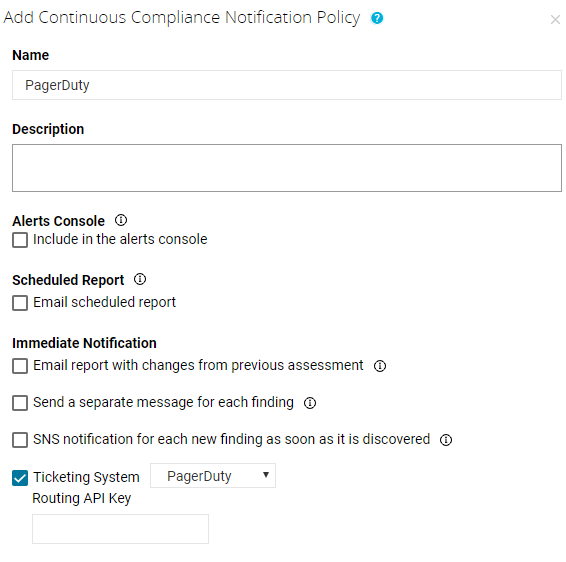The width and height of the screenshot is (566, 562).
Task: Tick Email report with changes checkbox
Action: (20, 366)
